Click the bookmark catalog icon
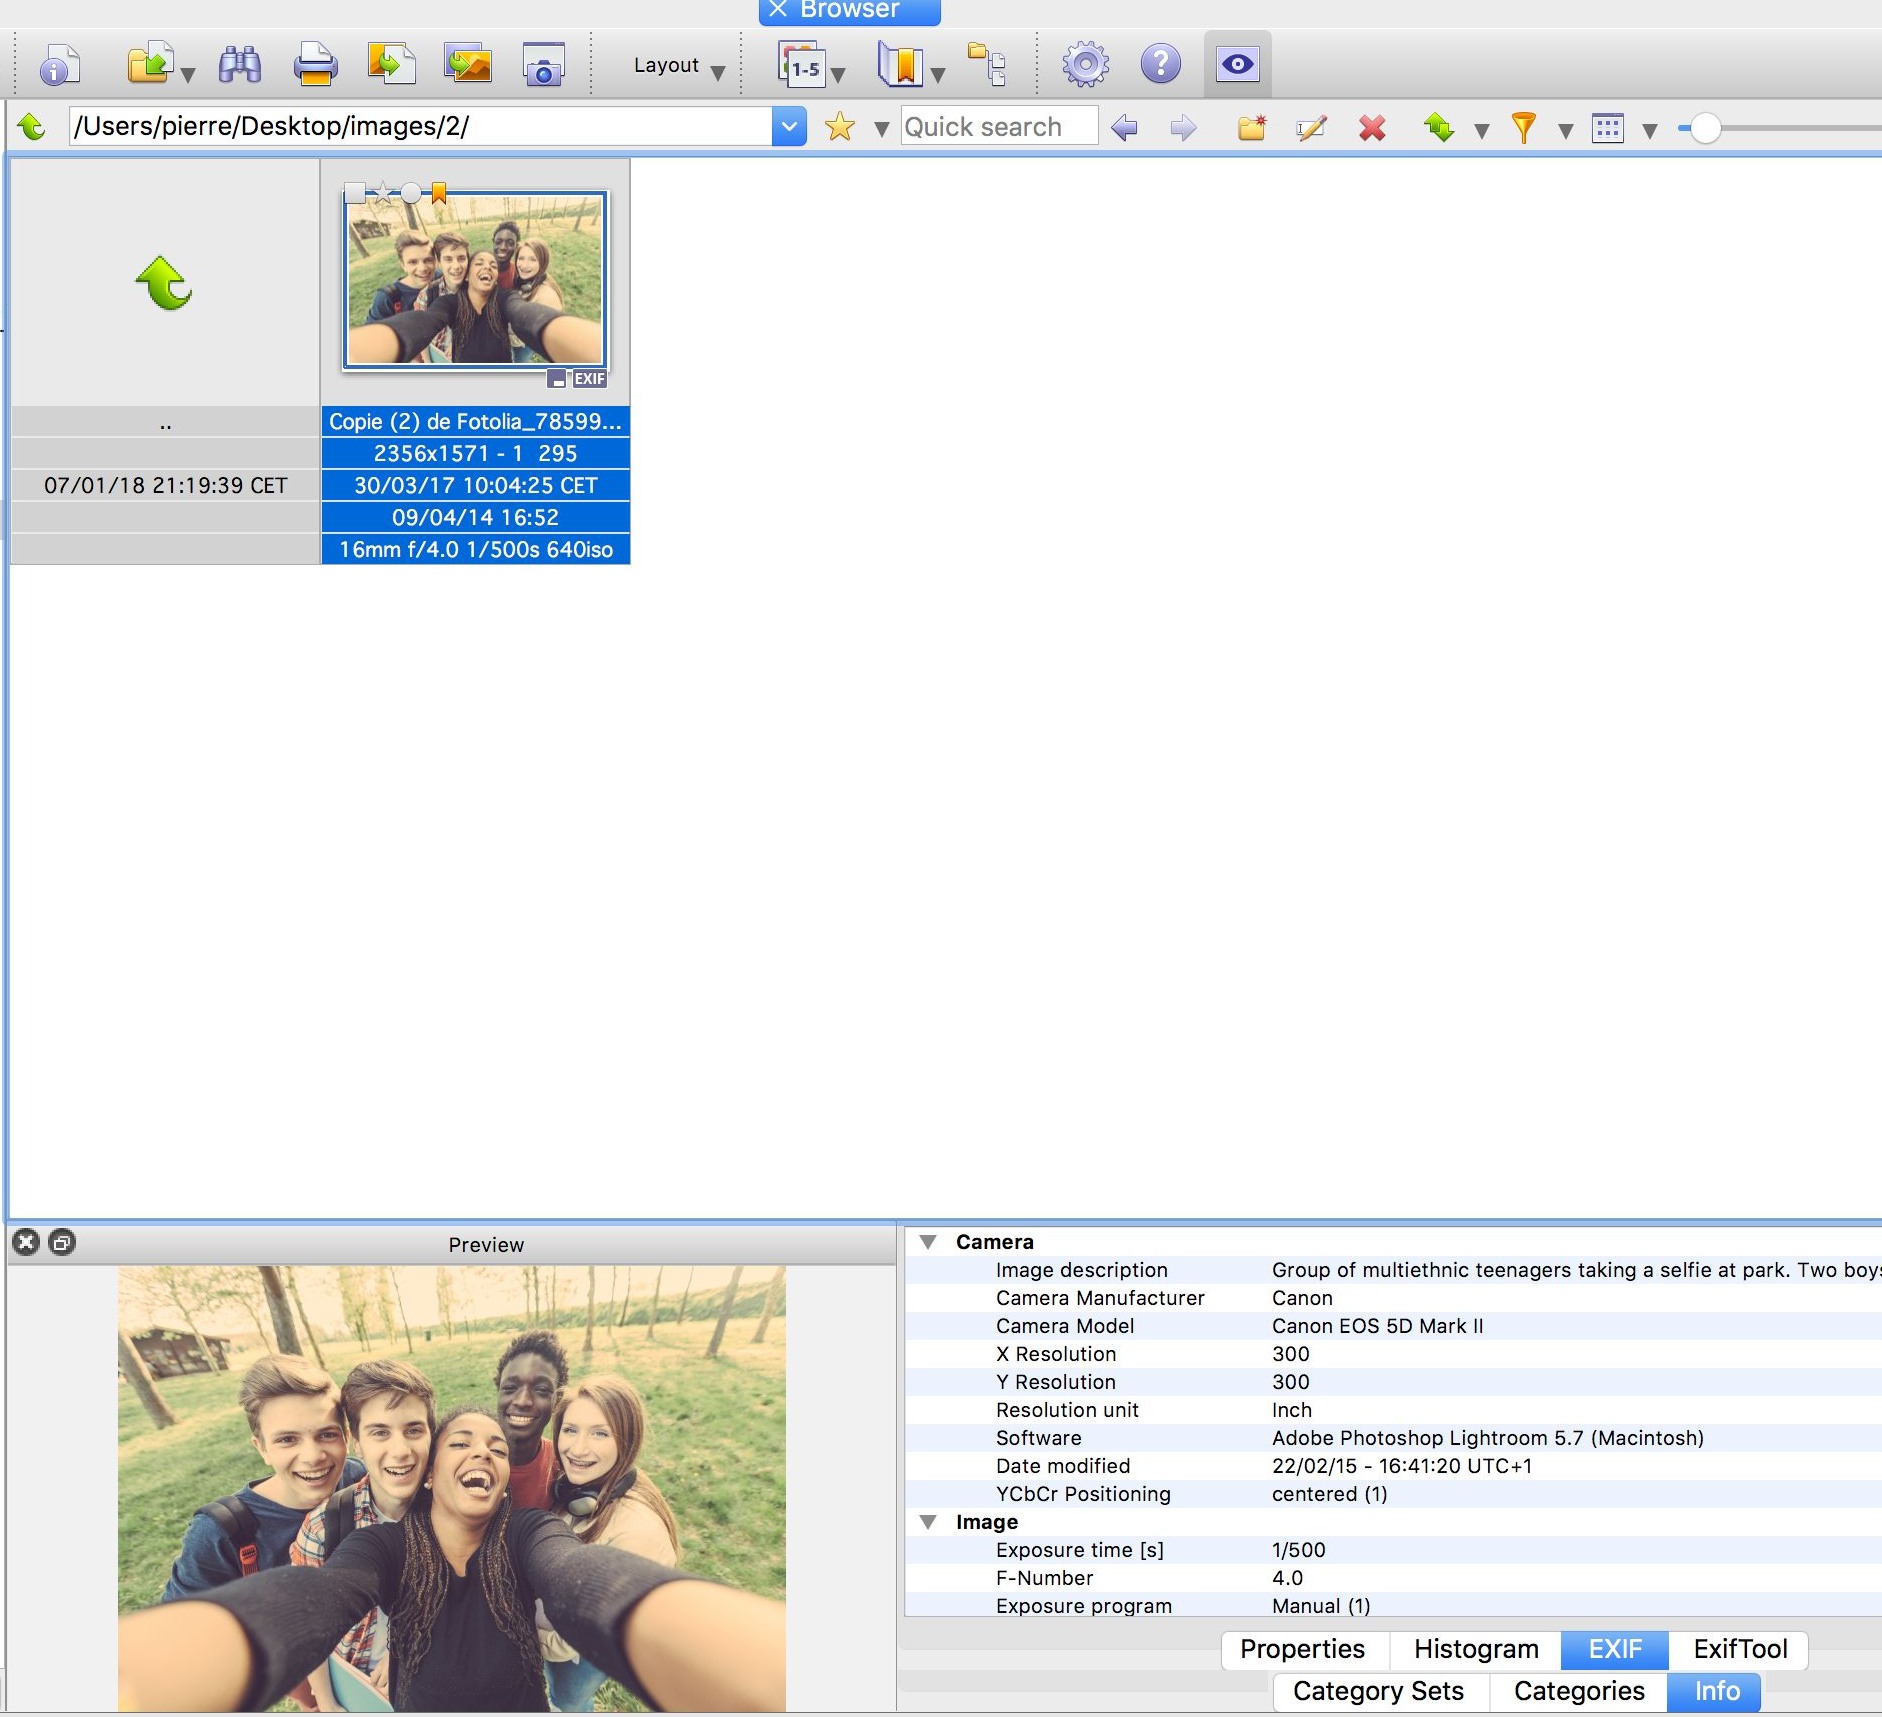The image size is (1882, 1717). tap(899, 65)
